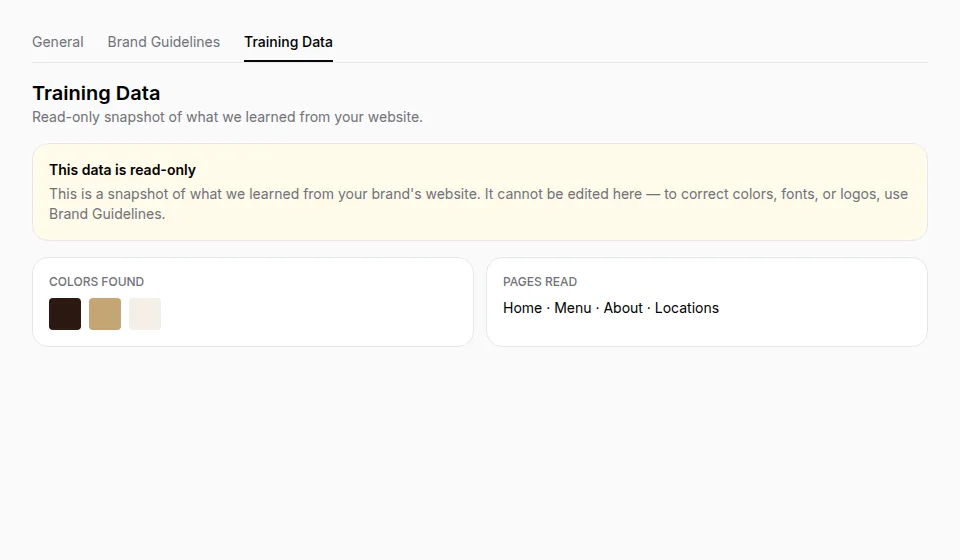Image resolution: width=960 pixels, height=560 pixels.
Task: Click the Training Data page heading
Action: tap(96, 93)
